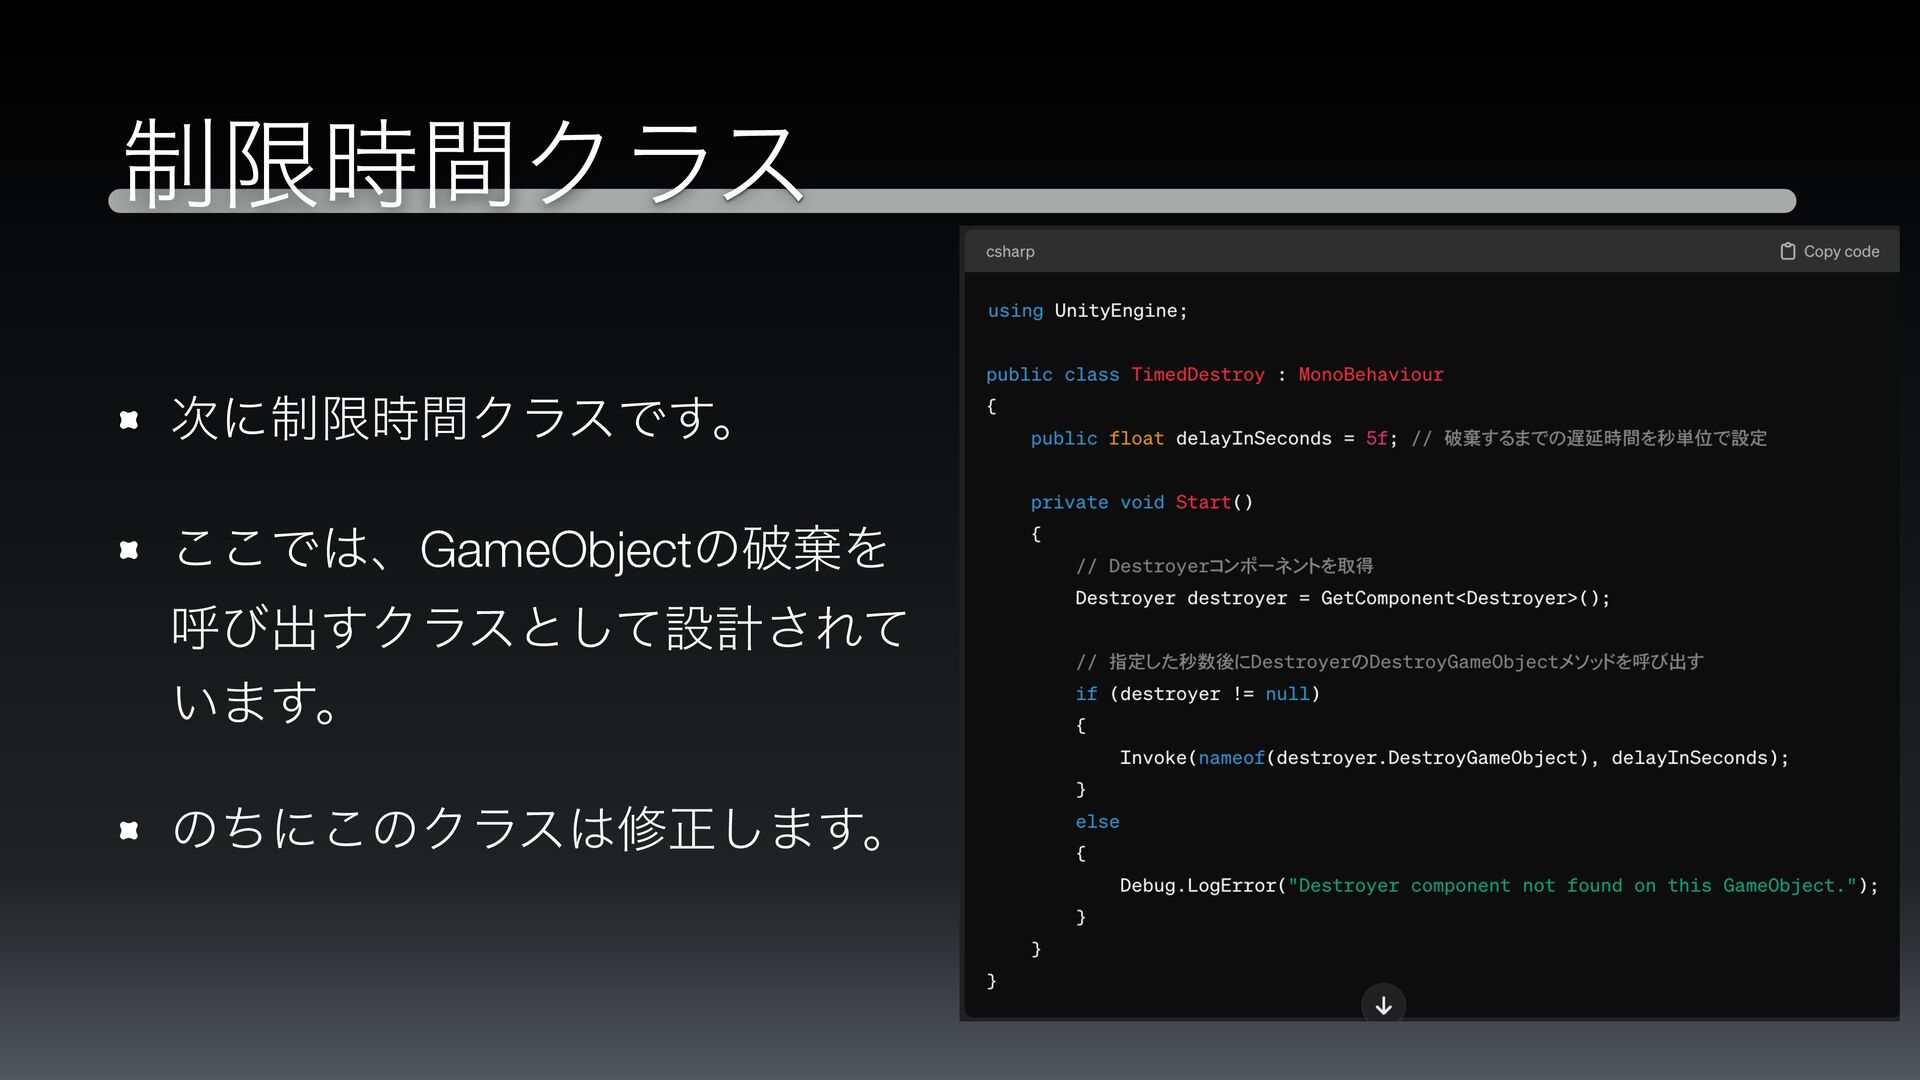1920x1080 pixels.
Task: Click the MonoBehaviour base class text
Action: point(1370,374)
